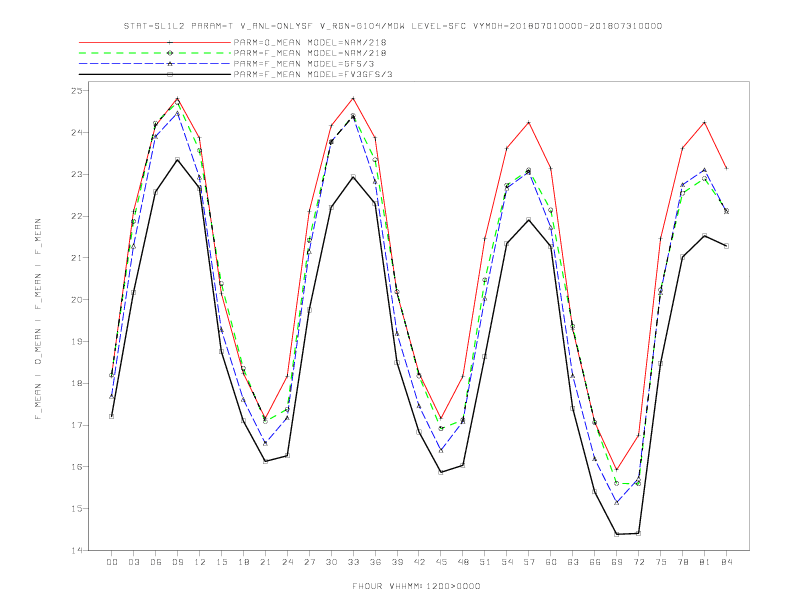Click x-axis forecast hour label 09
This screenshot has height=612, width=792.
click(x=177, y=562)
